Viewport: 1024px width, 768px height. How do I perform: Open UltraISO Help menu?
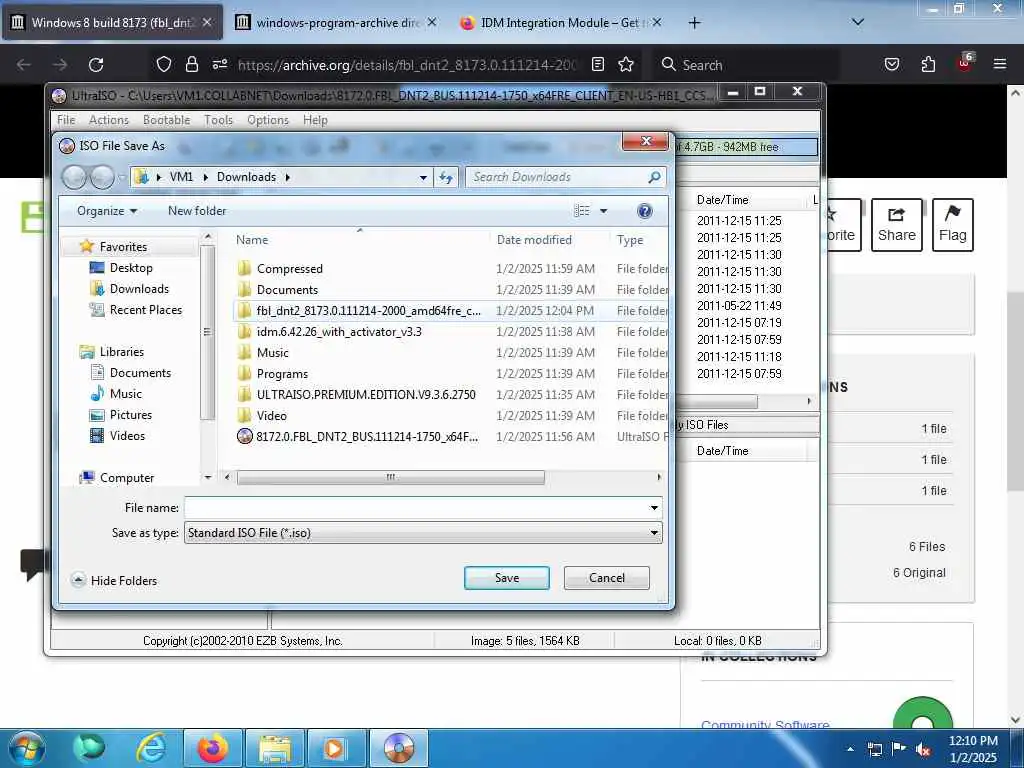(x=315, y=120)
